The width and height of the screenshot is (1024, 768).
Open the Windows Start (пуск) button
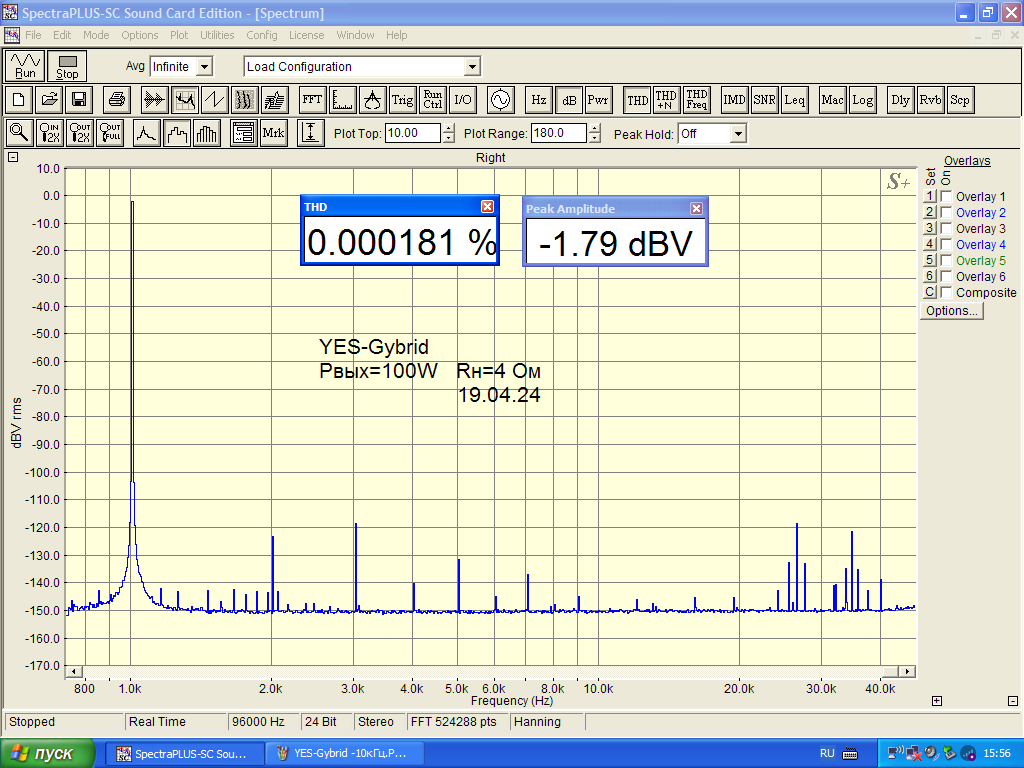click(46, 754)
